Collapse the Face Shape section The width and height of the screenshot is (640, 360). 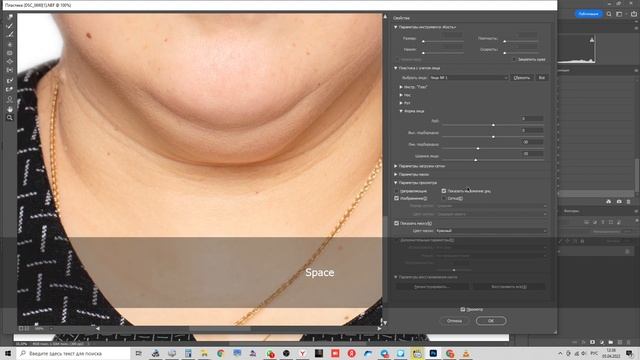[401, 111]
